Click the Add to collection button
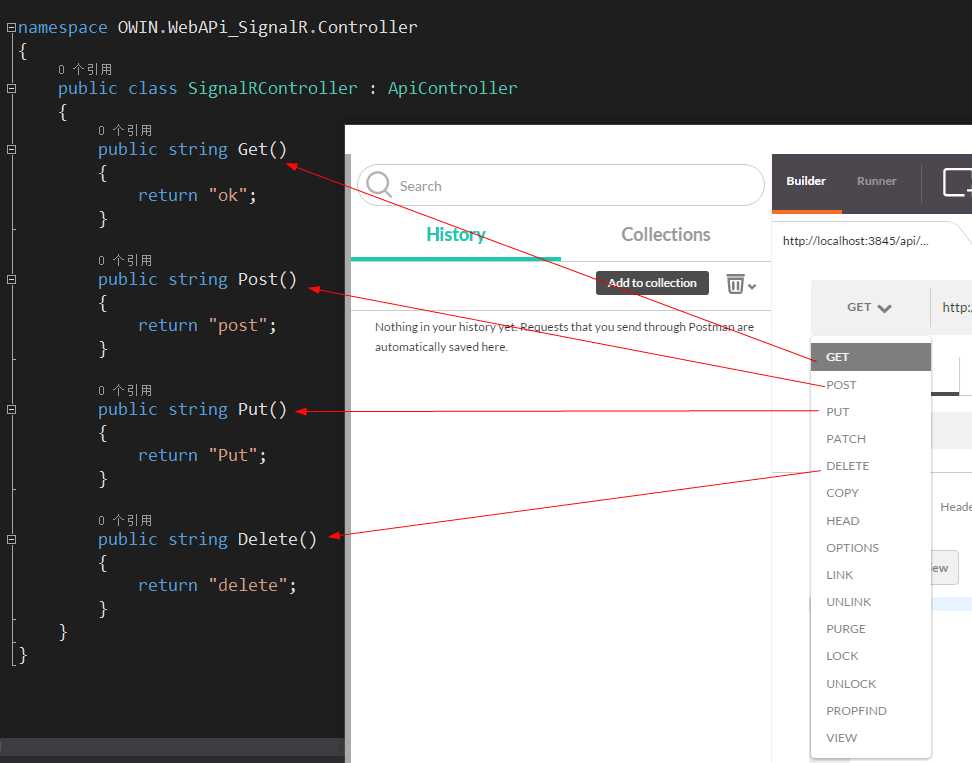This screenshot has height=763, width=972. click(x=652, y=283)
